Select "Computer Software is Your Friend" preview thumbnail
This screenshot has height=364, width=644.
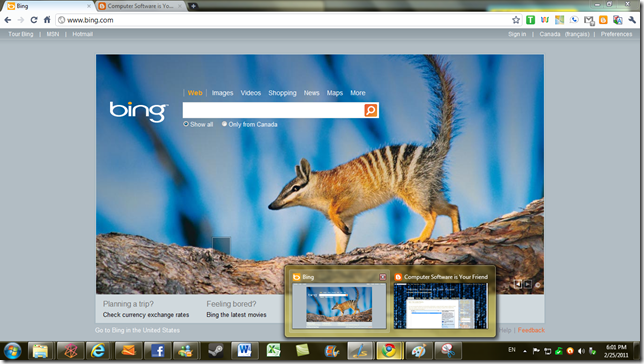point(441,306)
